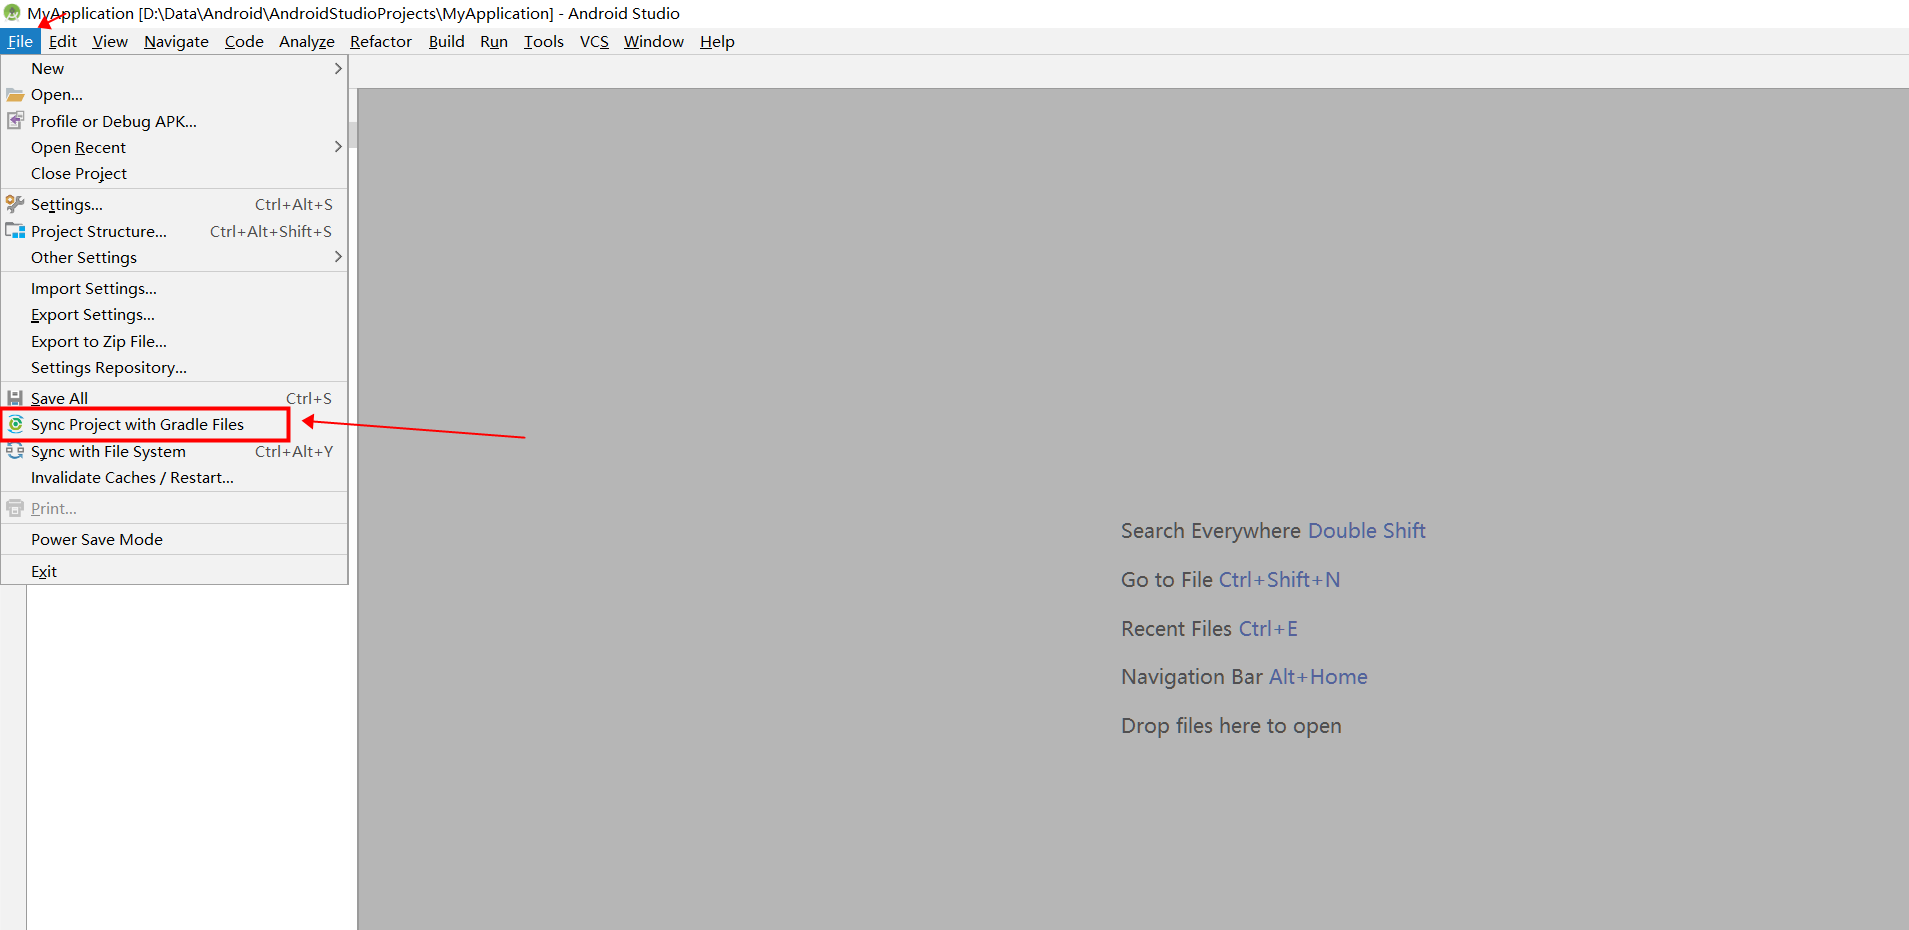The height and width of the screenshot is (930, 1909).
Task: Click the Open folder icon
Action: click(15, 95)
